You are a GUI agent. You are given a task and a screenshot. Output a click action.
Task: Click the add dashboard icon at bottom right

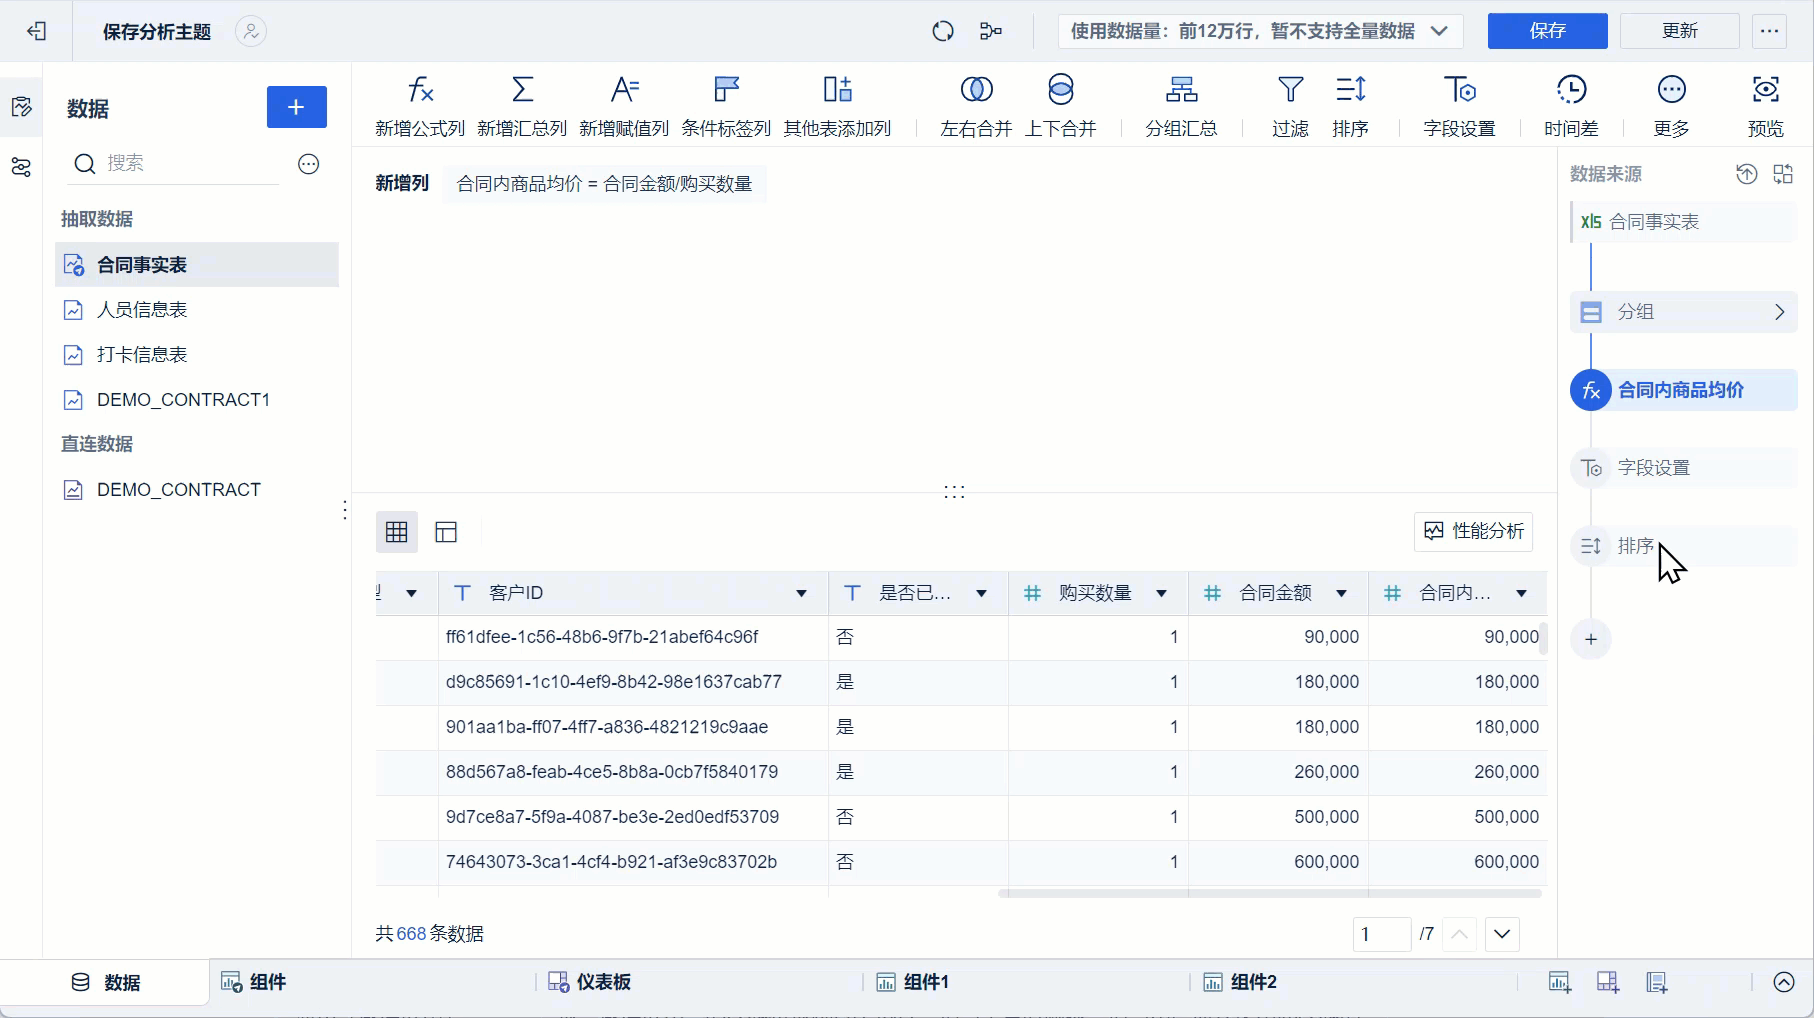1608,982
